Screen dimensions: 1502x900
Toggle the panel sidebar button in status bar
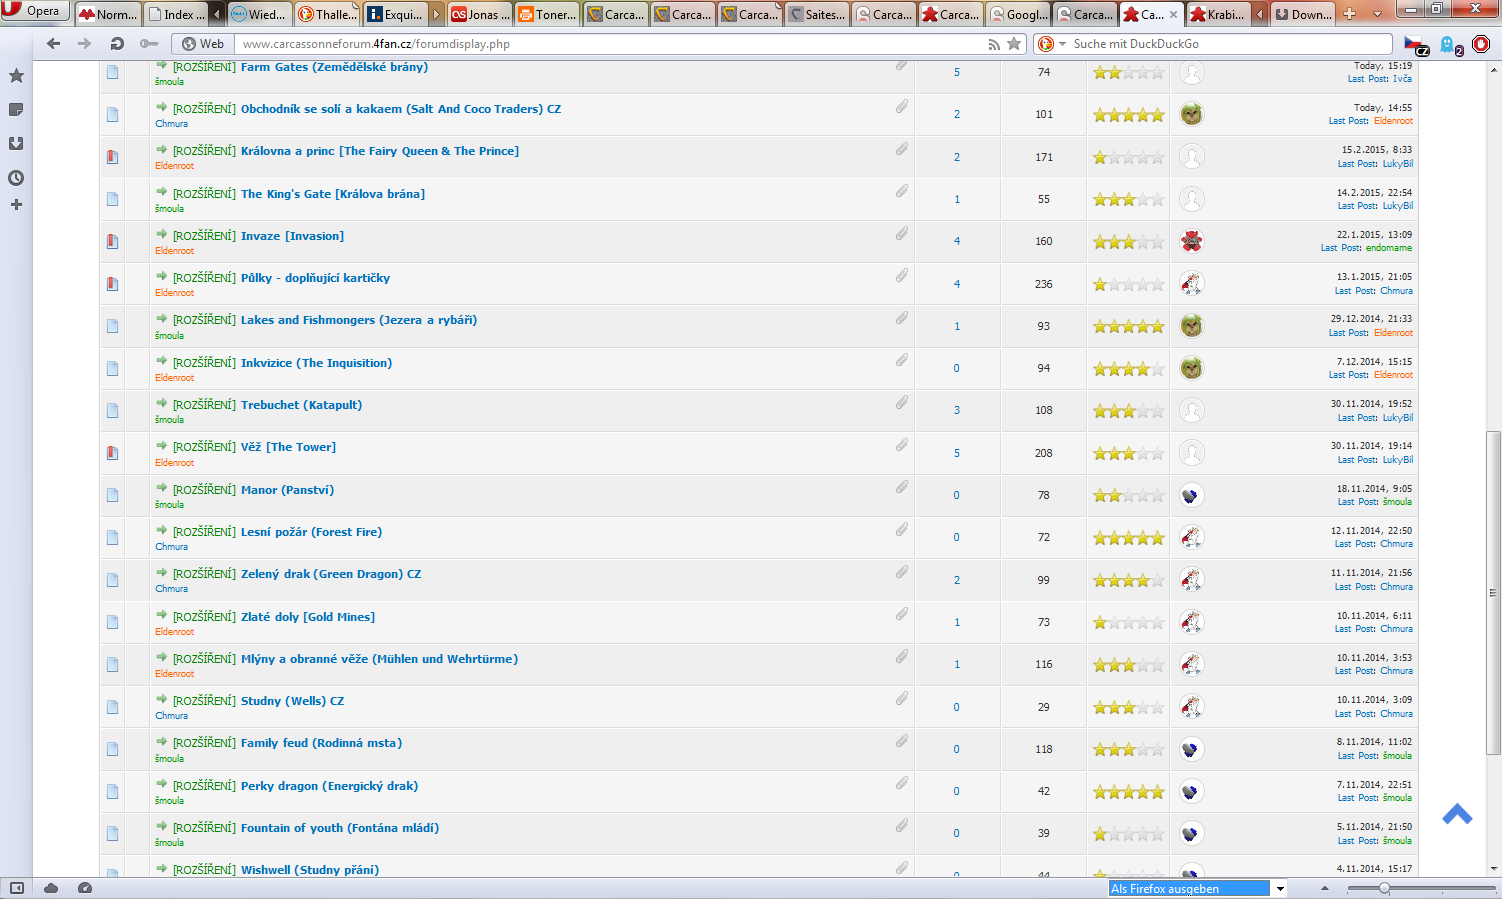pyautogui.click(x=16, y=888)
